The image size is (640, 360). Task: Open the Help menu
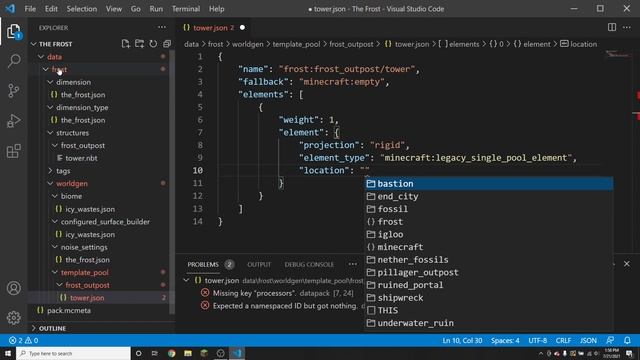(216, 9)
